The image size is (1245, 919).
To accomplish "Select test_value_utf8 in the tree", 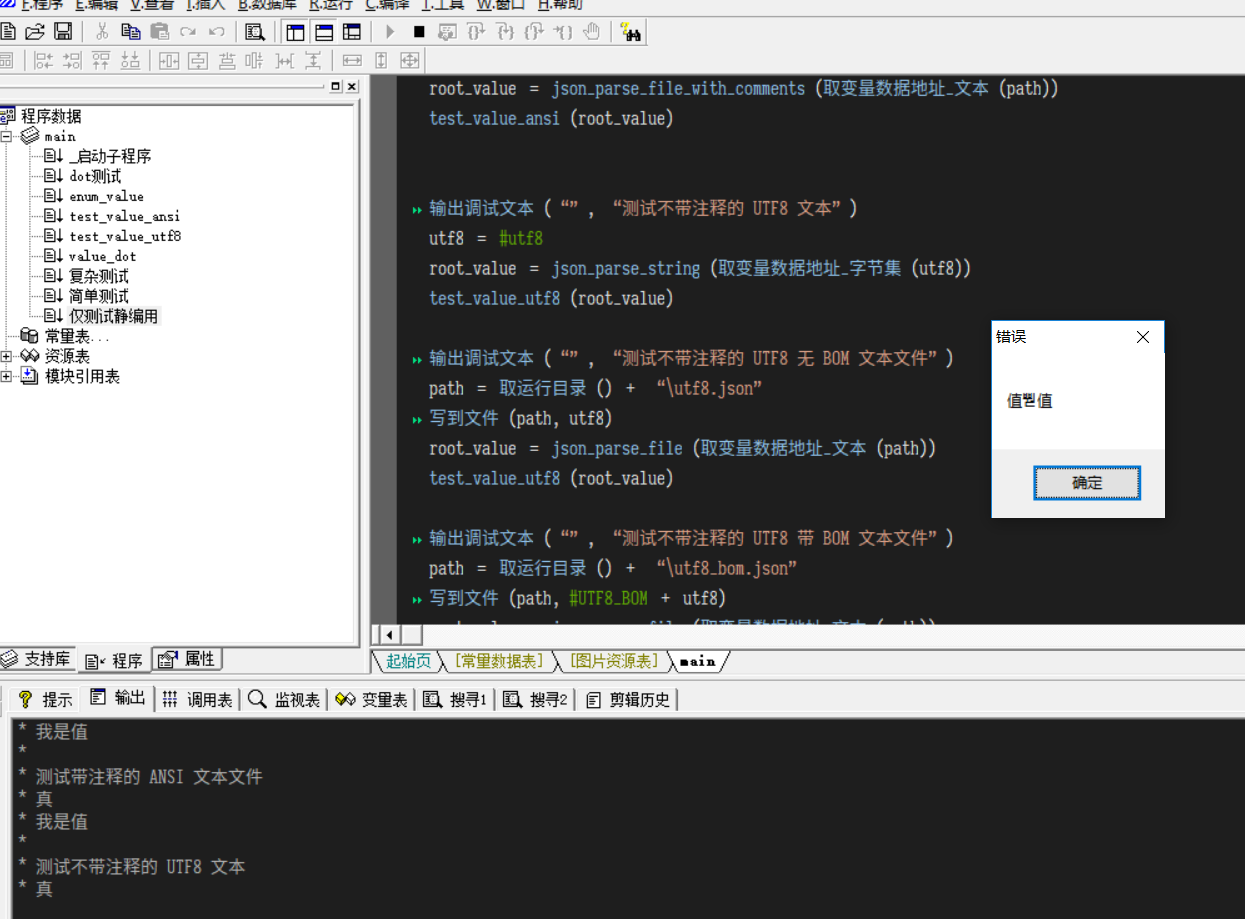I will pos(125,236).
